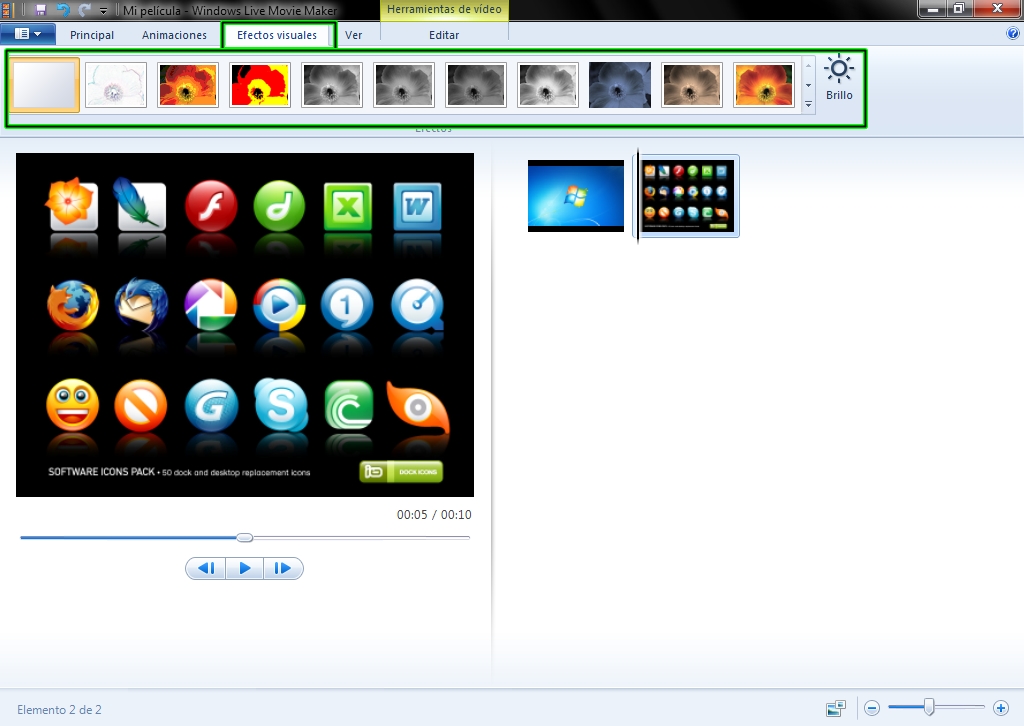Screen dimensions: 1024x726
Task: Select the Efectos visuales tab
Action: click(278, 35)
